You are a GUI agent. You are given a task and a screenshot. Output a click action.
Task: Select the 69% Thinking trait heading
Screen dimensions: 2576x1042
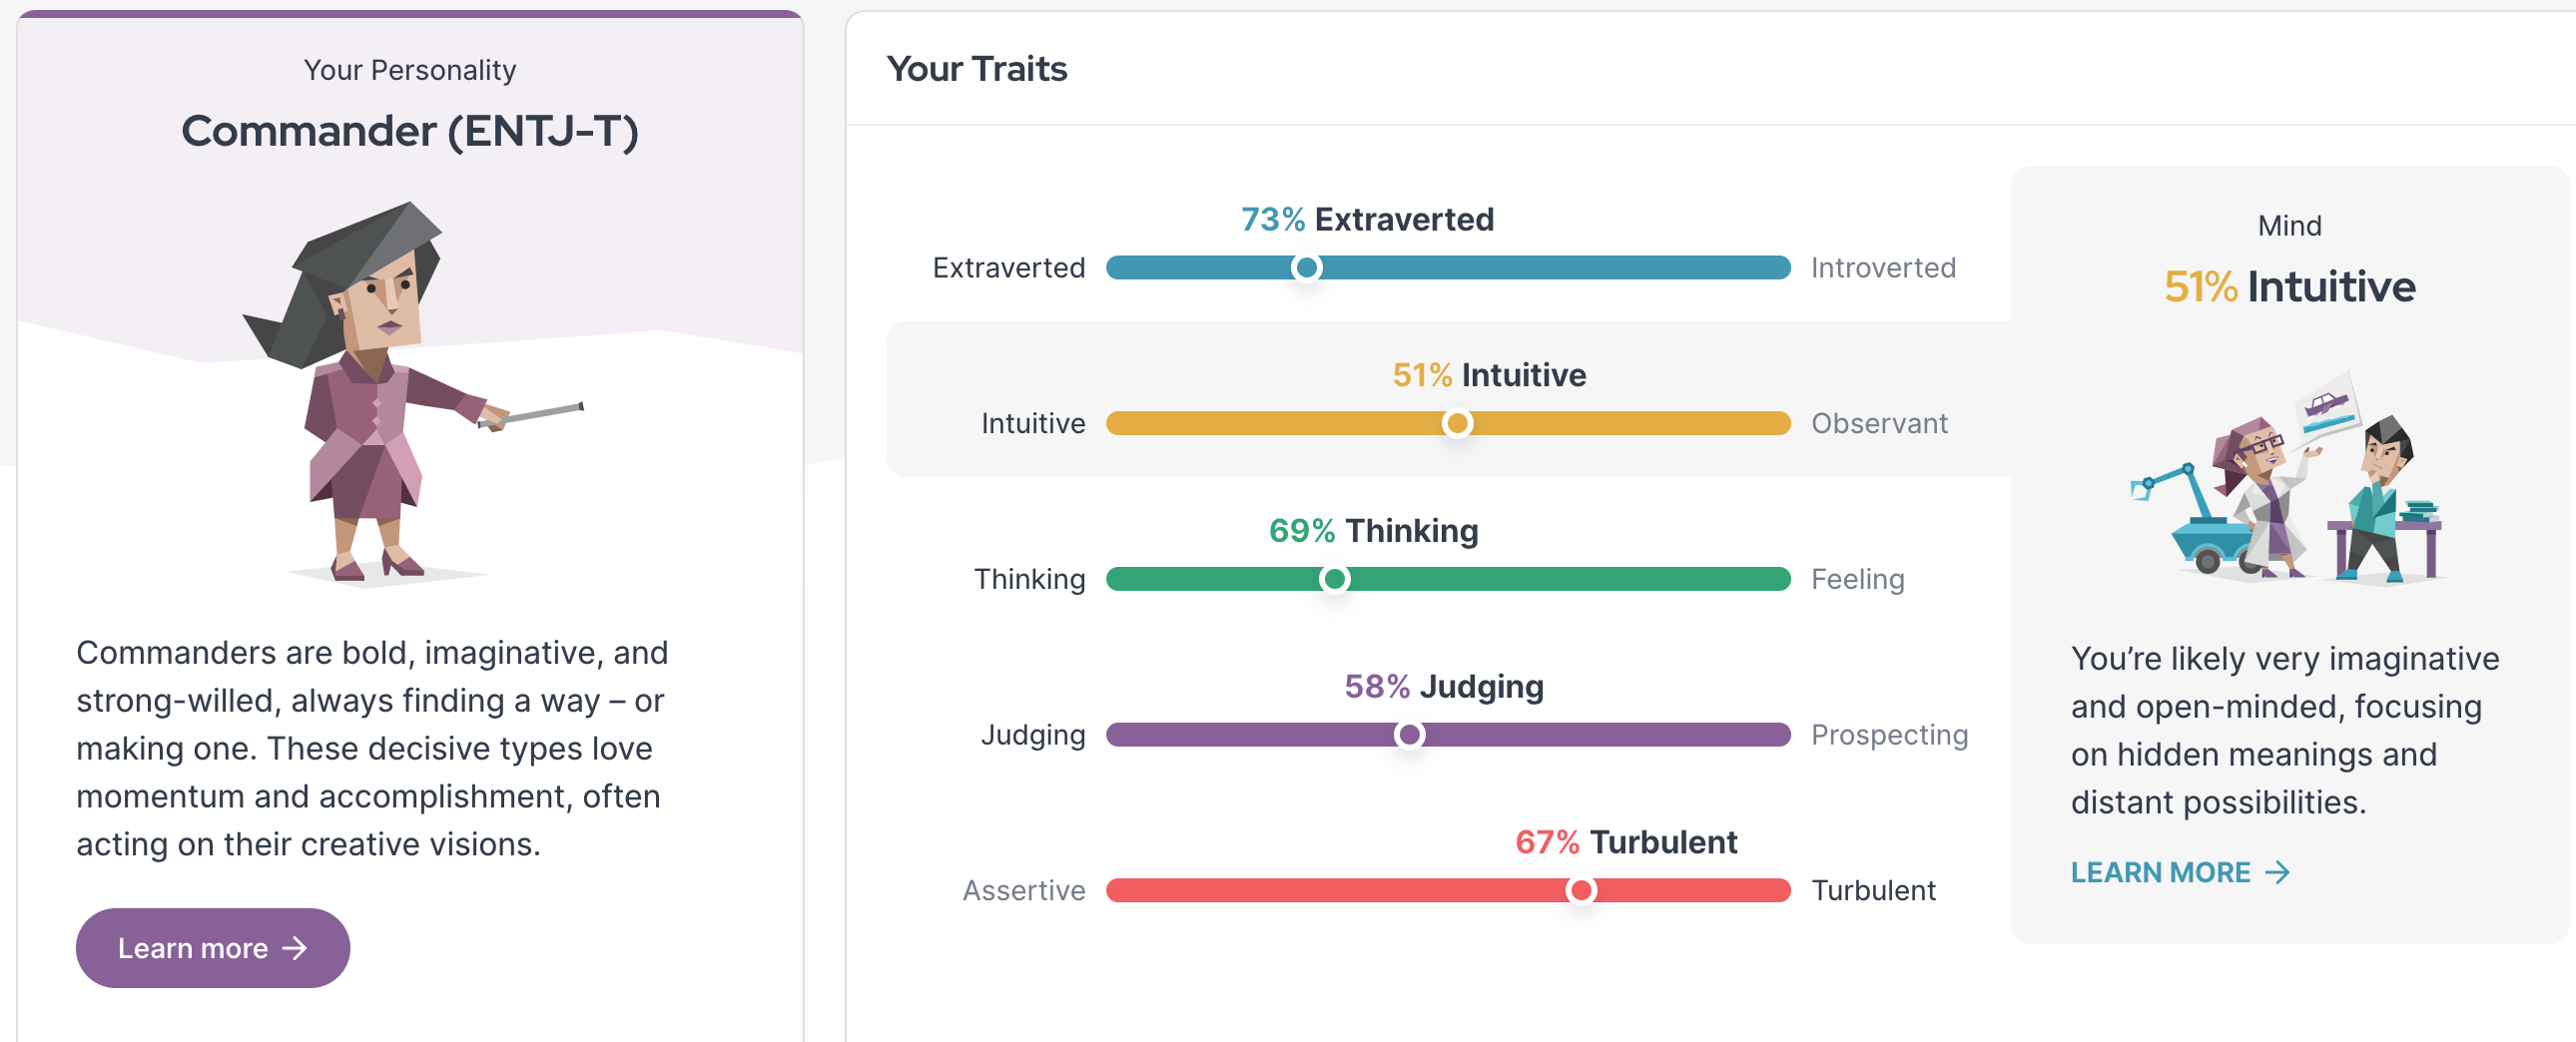click(x=1373, y=530)
